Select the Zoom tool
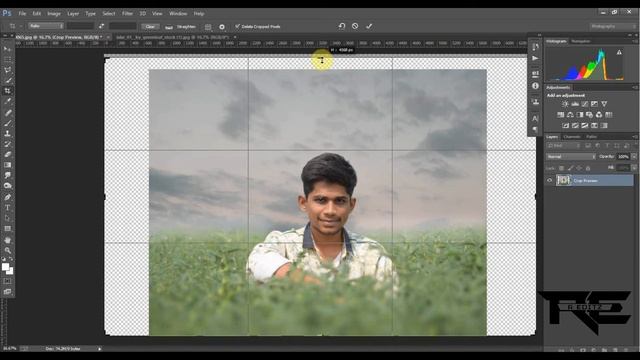The height and width of the screenshot is (360, 640). coord(7,250)
